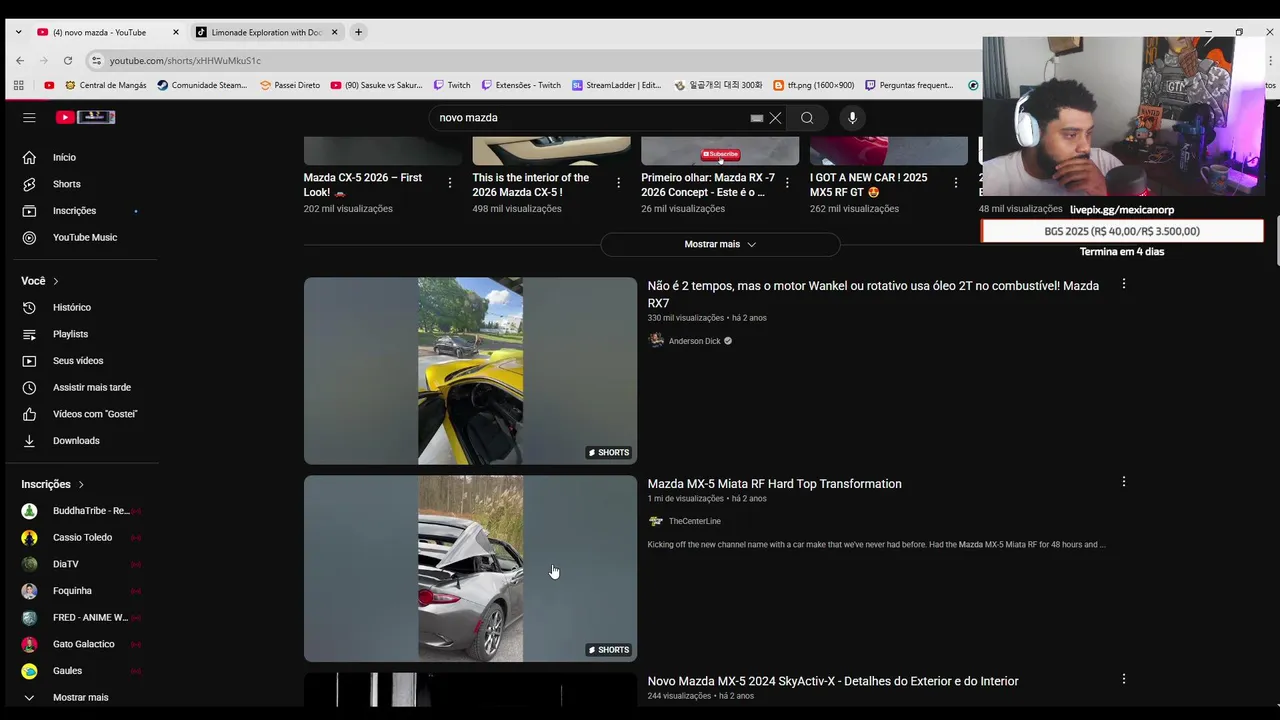Viewport: 1280px width, 720px height.
Task: Expand the Inscrições section header
Action: click(x=53, y=484)
